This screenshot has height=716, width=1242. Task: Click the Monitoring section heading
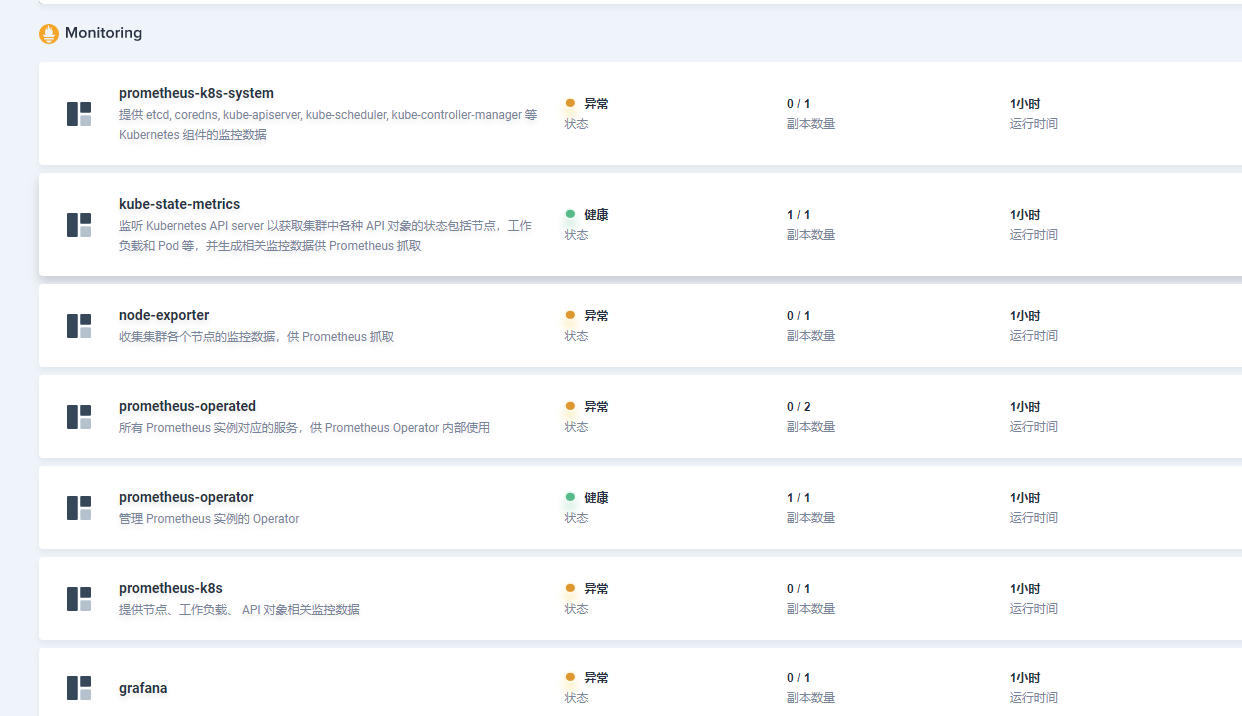[x=104, y=33]
